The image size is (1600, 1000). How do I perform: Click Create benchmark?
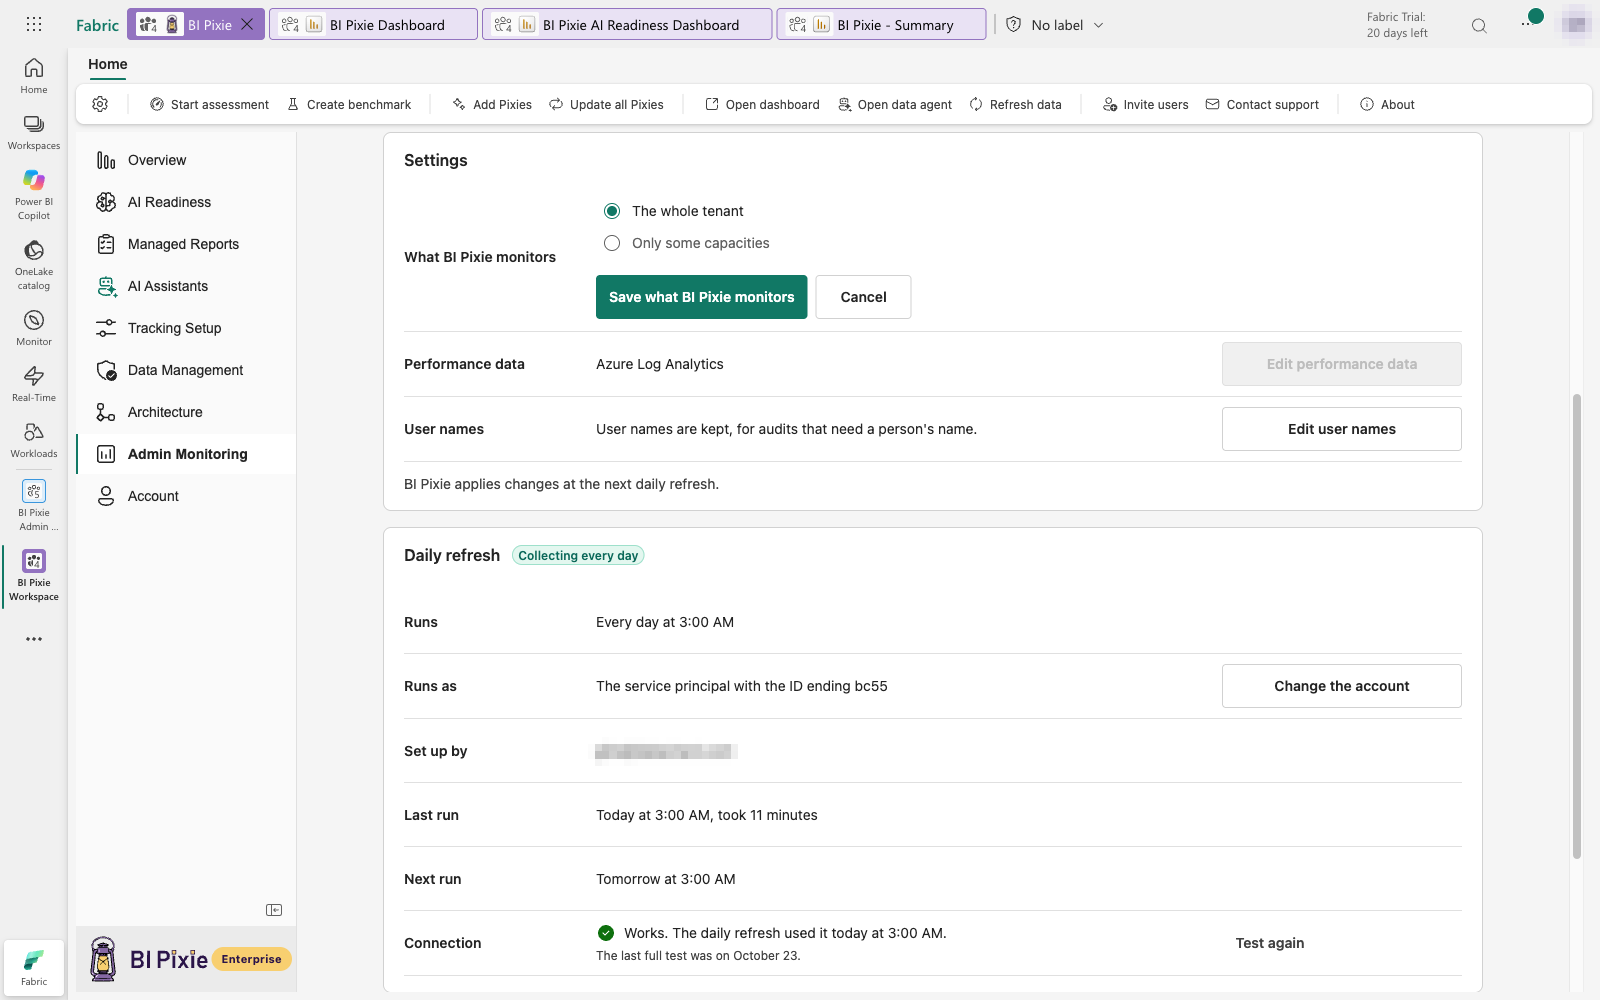tap(349, 104)
